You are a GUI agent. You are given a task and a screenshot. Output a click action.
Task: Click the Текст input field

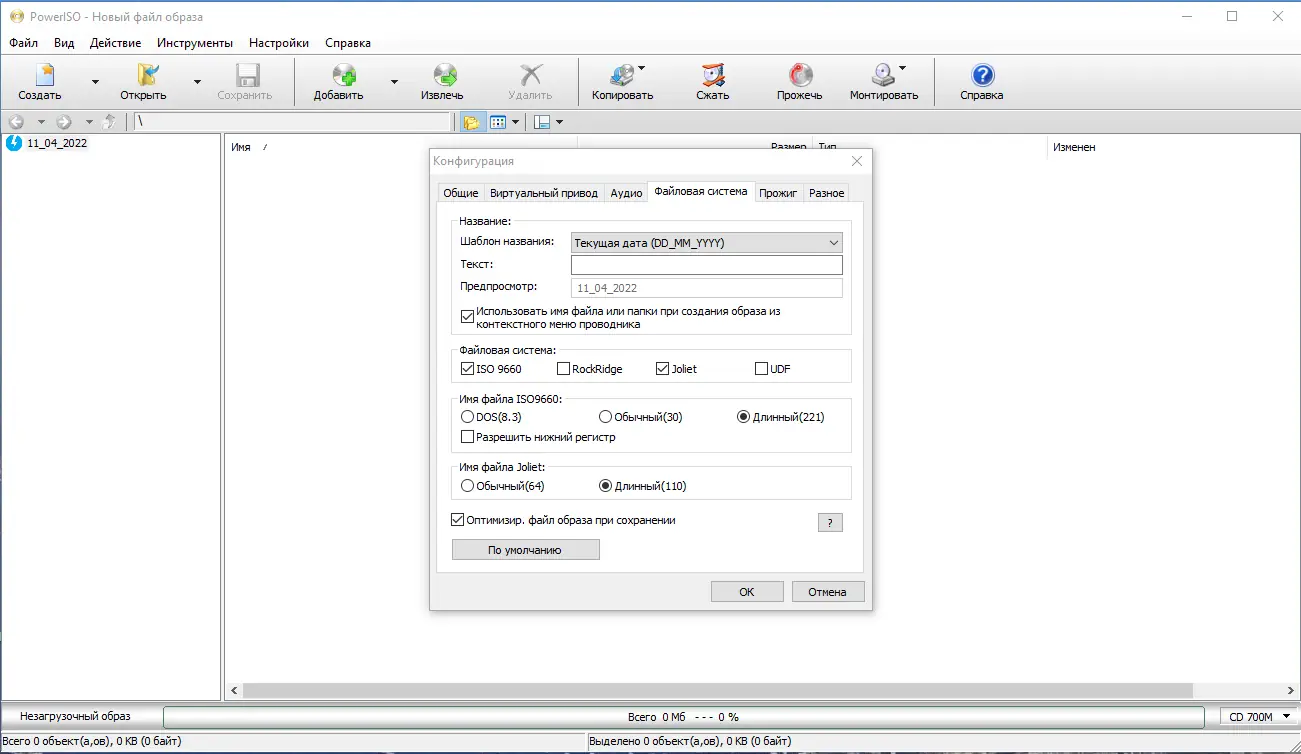point(707,265)
